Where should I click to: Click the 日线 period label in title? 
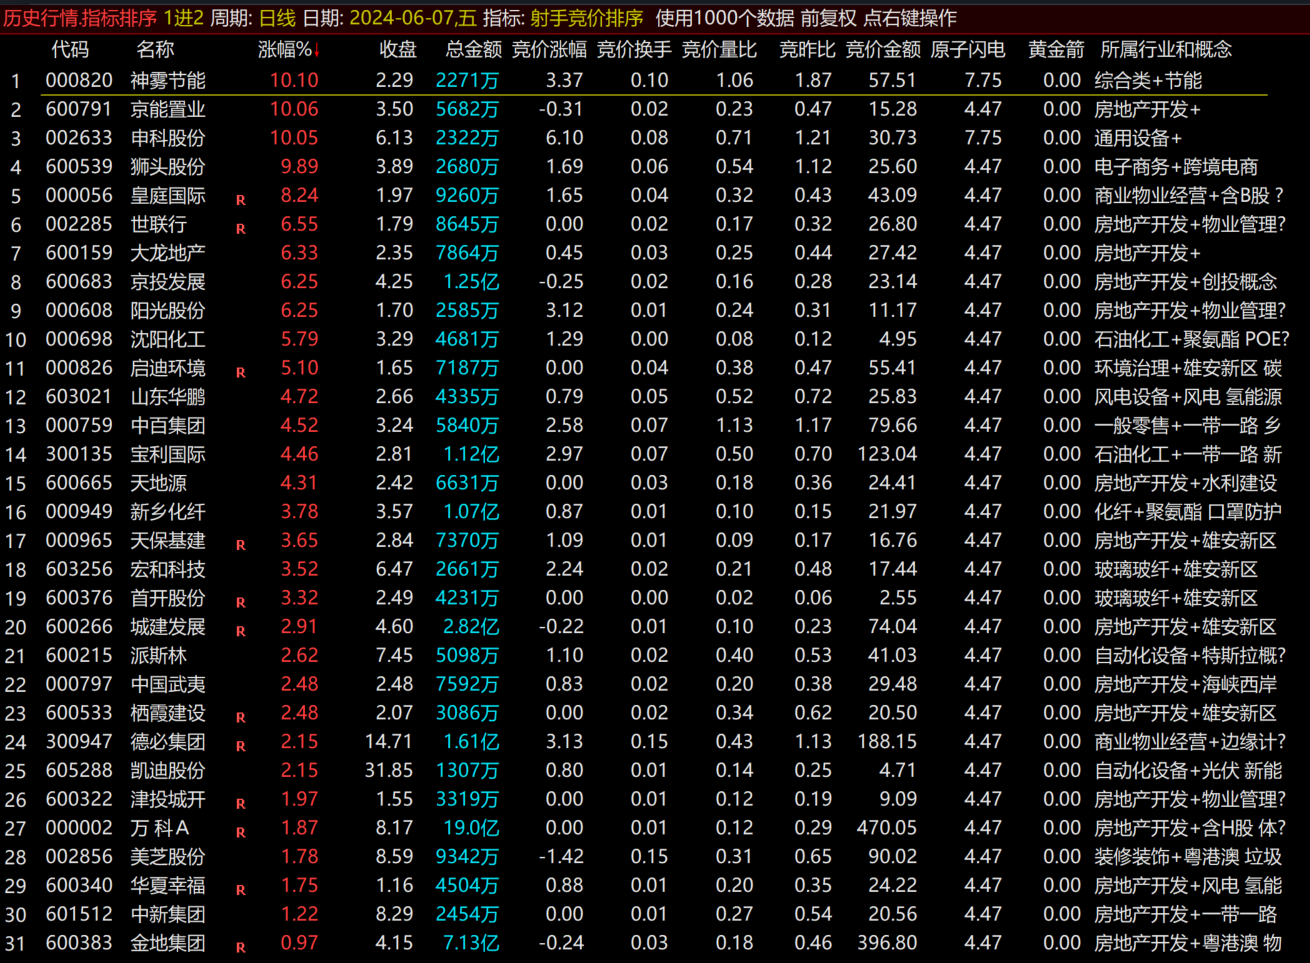click(277, 18)
